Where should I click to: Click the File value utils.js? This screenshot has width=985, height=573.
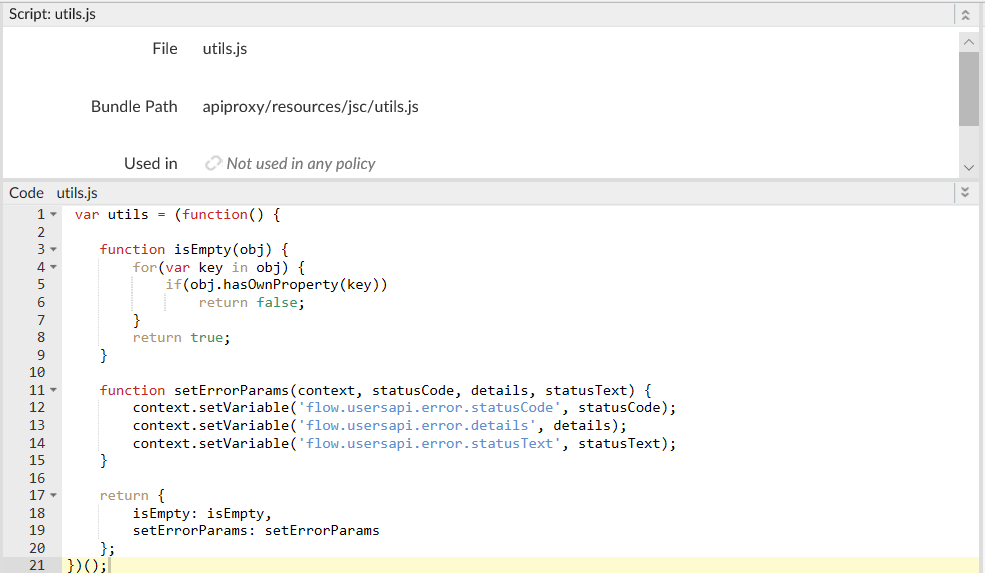225,49
